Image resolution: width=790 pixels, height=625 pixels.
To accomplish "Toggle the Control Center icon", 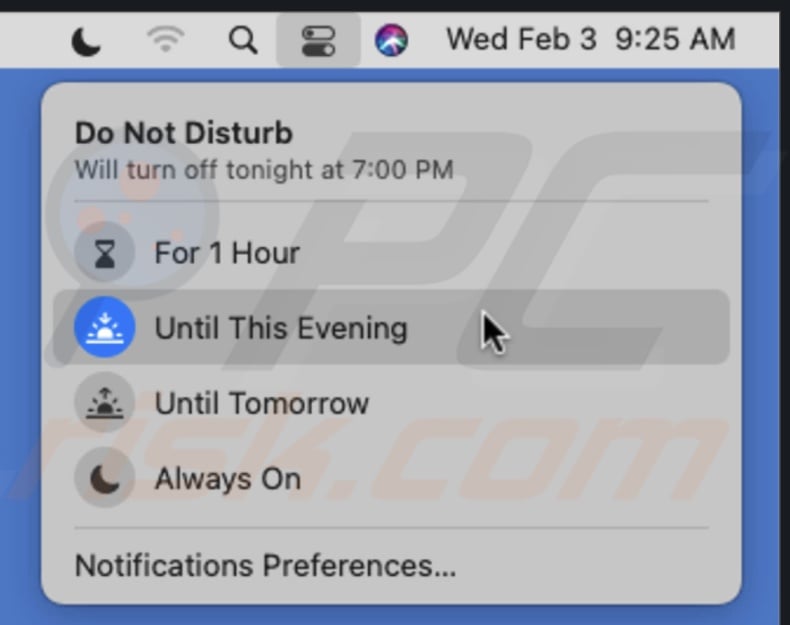I will click(x=318, y=40).
